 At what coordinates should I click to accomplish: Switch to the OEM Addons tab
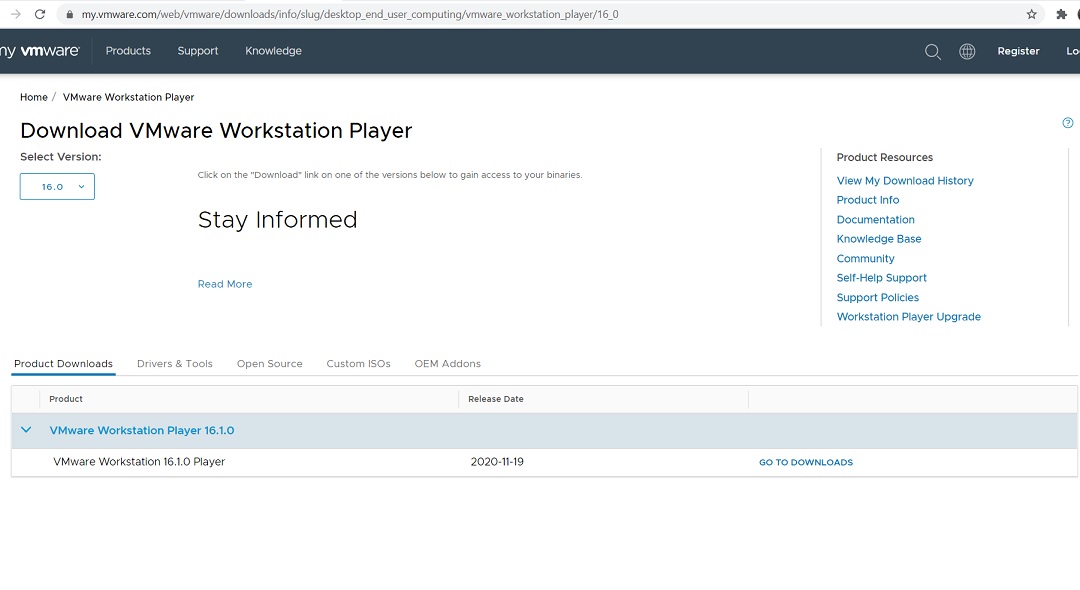(x=448, y=364)
